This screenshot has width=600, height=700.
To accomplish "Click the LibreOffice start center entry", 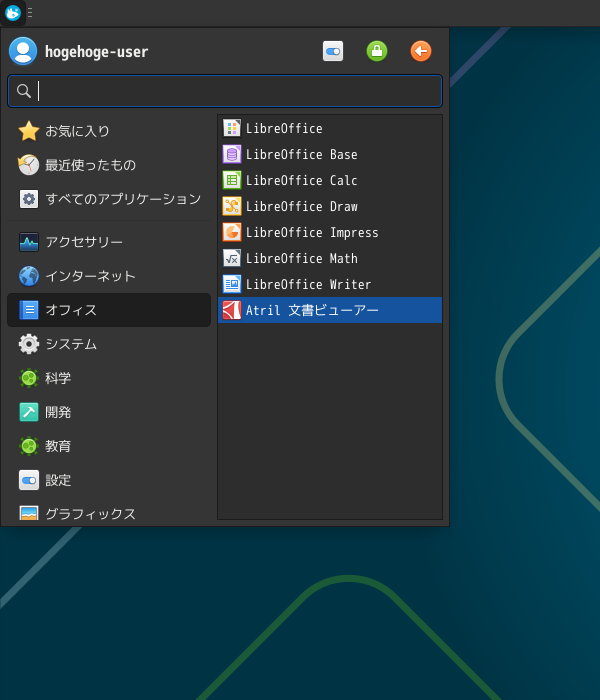I will click(x=284, y=129).
